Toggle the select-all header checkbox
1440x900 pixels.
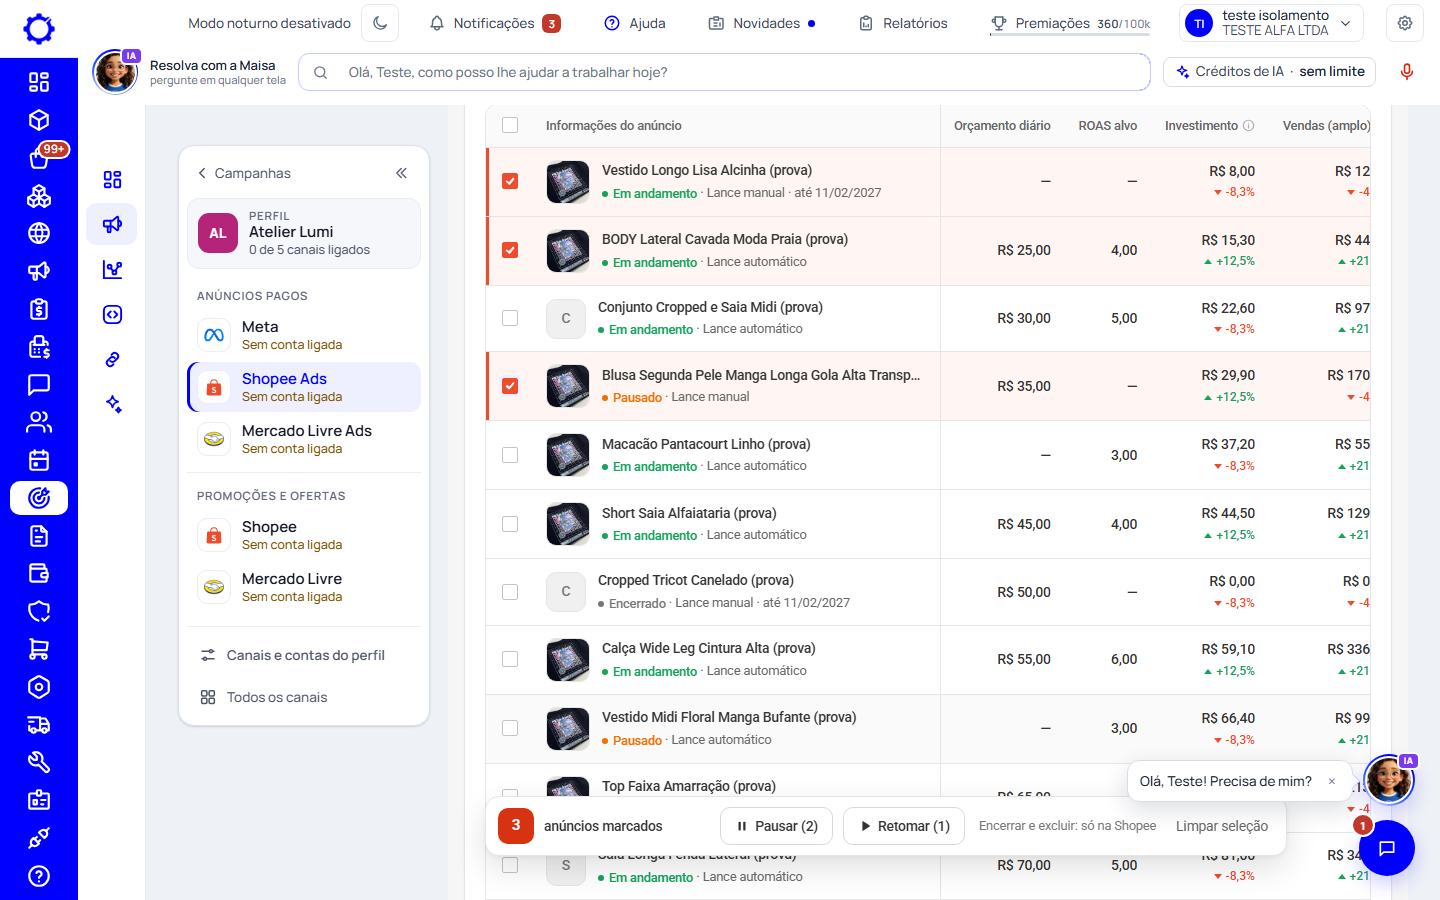point(510,125)
